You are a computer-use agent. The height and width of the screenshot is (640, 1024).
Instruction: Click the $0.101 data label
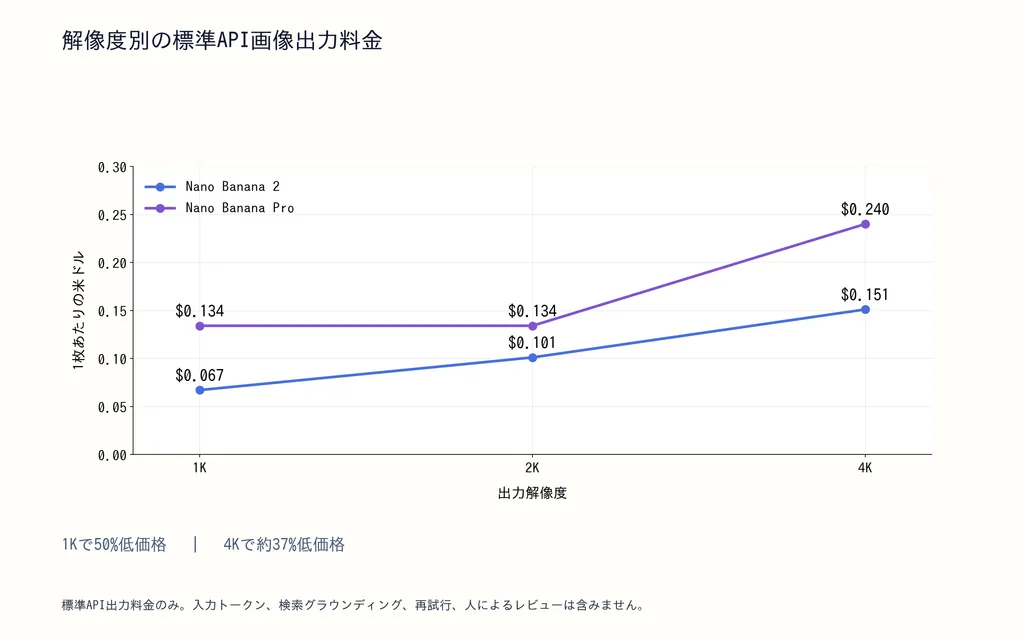click(x=532, y=343)
